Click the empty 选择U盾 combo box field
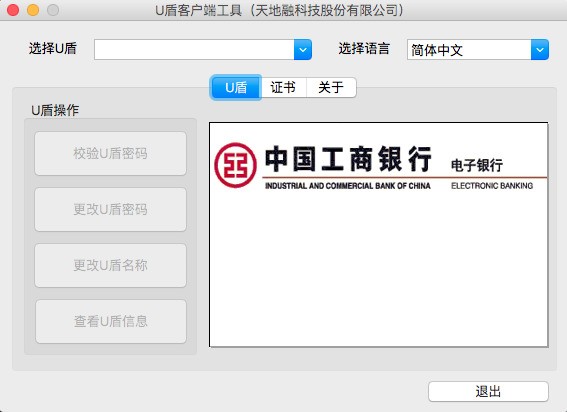 (x=194, y=50)
